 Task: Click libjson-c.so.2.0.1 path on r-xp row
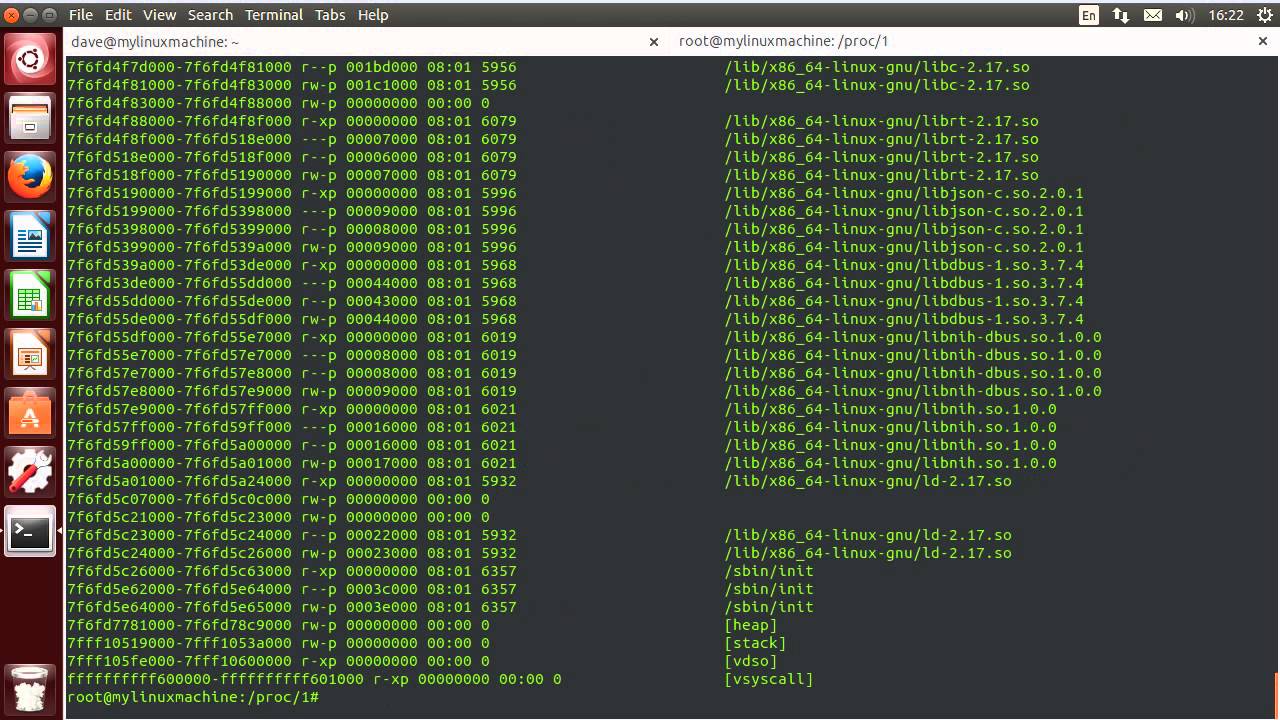point(904,193)
